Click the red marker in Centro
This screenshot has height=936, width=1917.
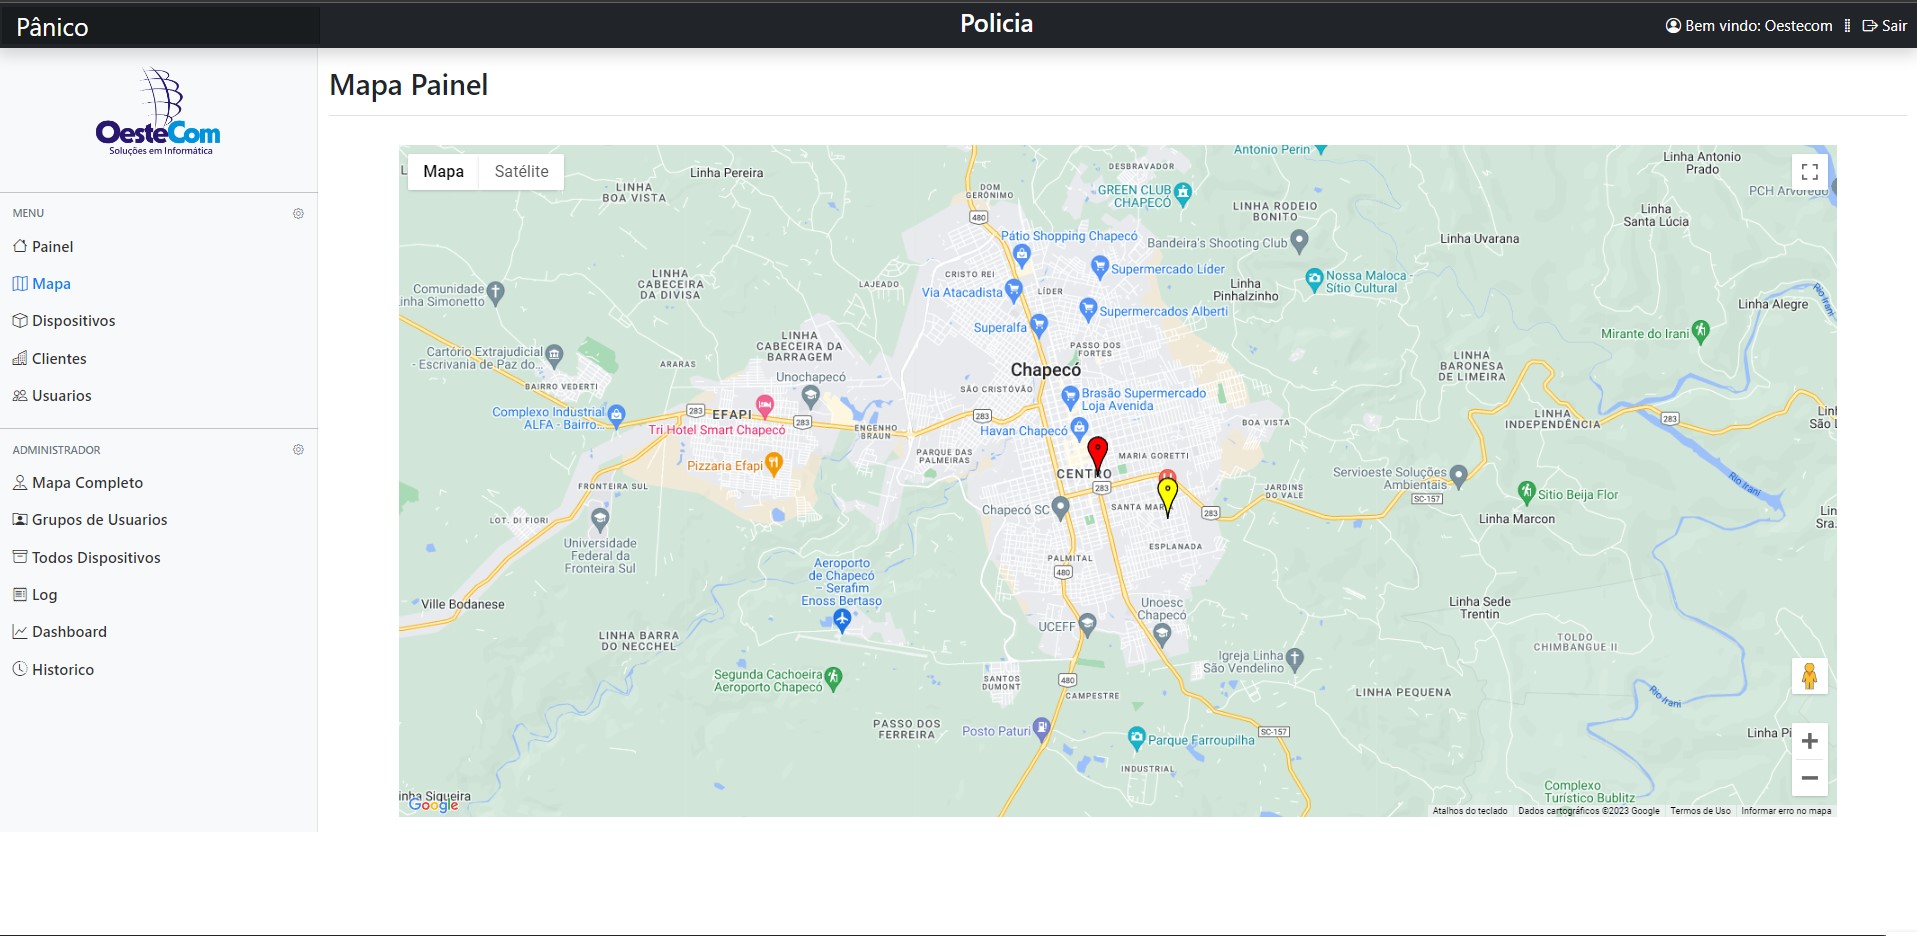(x=1098, y=454)
